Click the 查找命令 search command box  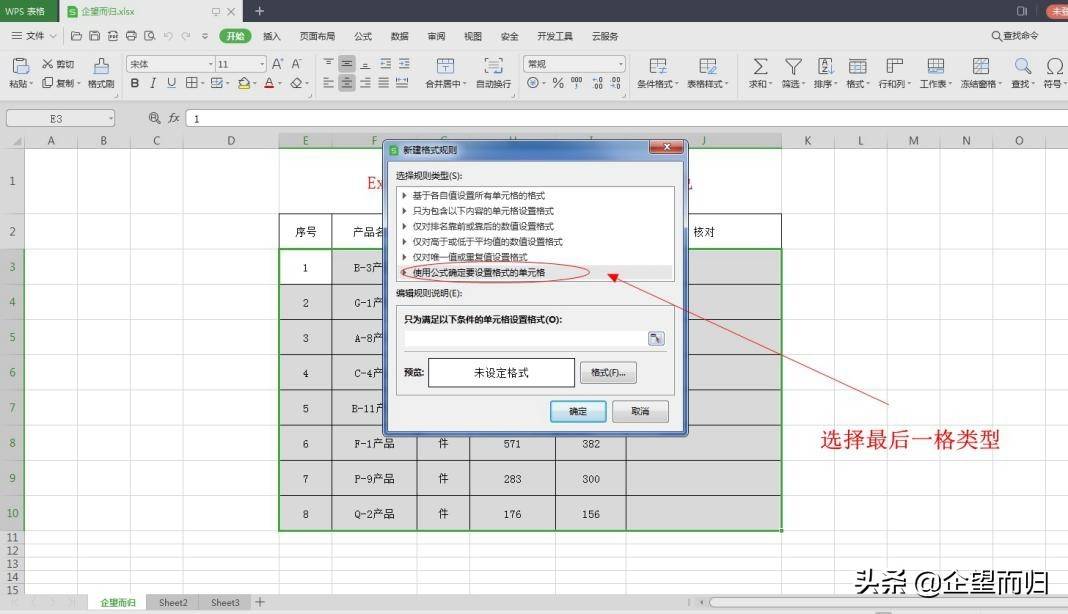(x=1015, y=36)
